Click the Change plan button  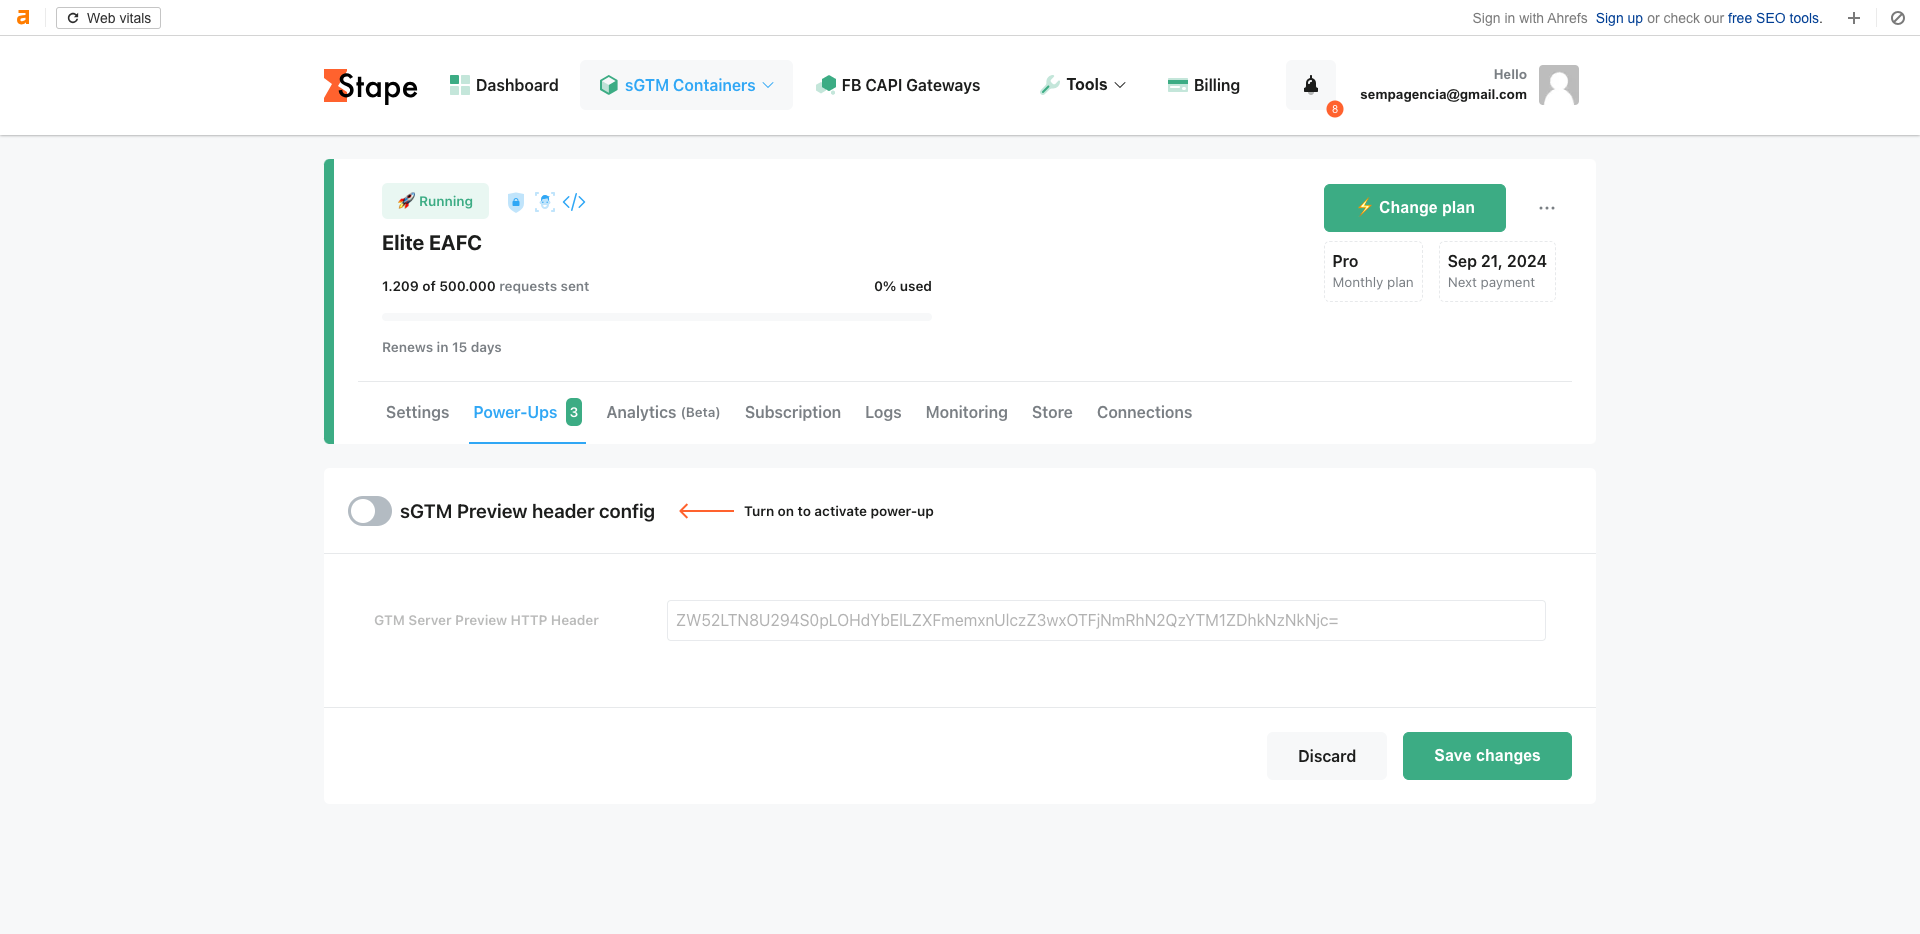click(x=1414, y=208)
